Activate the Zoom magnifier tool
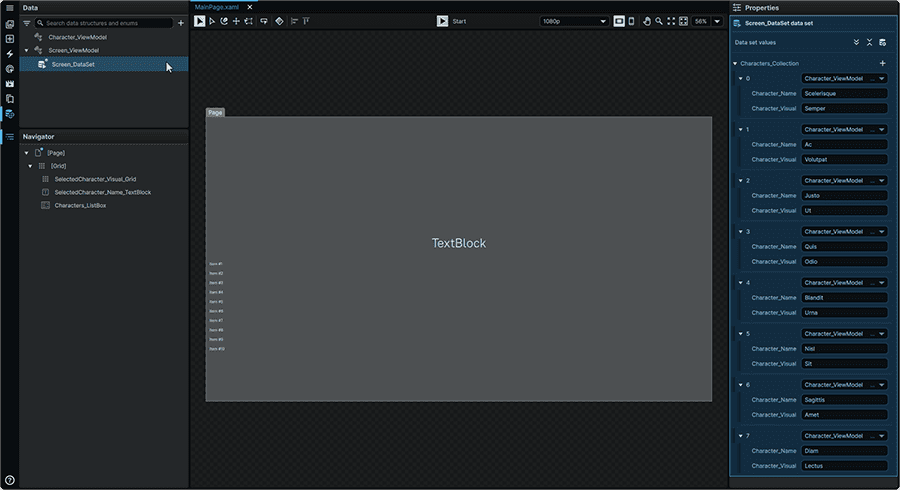 [x=659, y=21]
